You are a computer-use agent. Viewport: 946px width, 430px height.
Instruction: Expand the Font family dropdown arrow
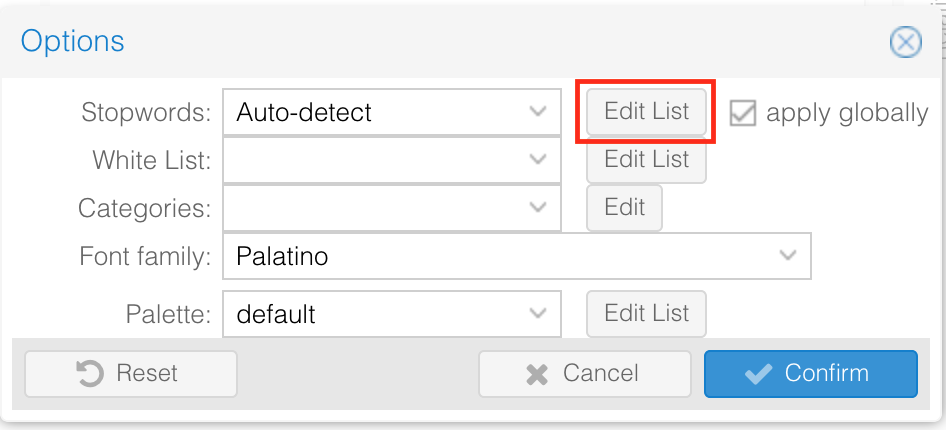point(787,256)
